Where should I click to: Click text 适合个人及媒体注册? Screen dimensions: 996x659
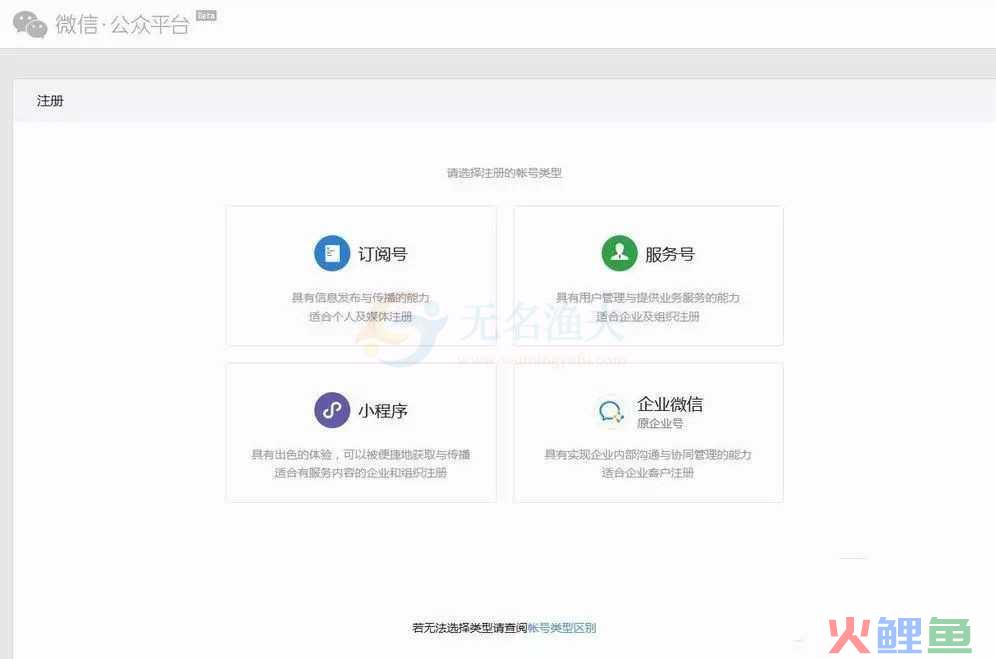360,316
